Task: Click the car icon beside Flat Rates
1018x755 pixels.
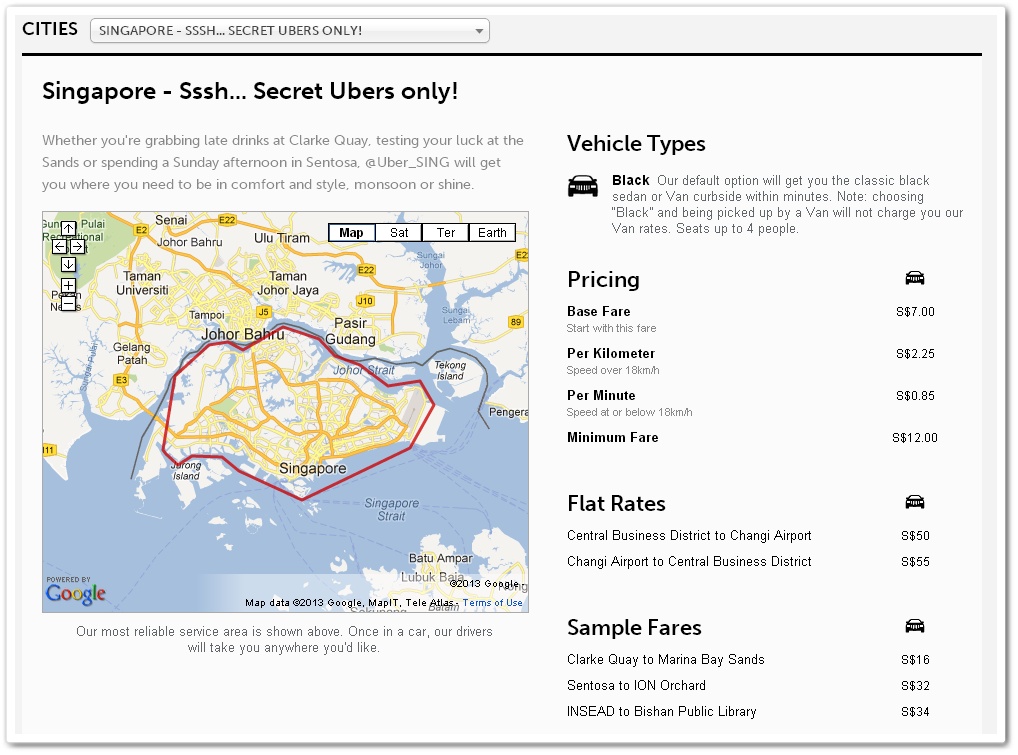Action: 915,502
